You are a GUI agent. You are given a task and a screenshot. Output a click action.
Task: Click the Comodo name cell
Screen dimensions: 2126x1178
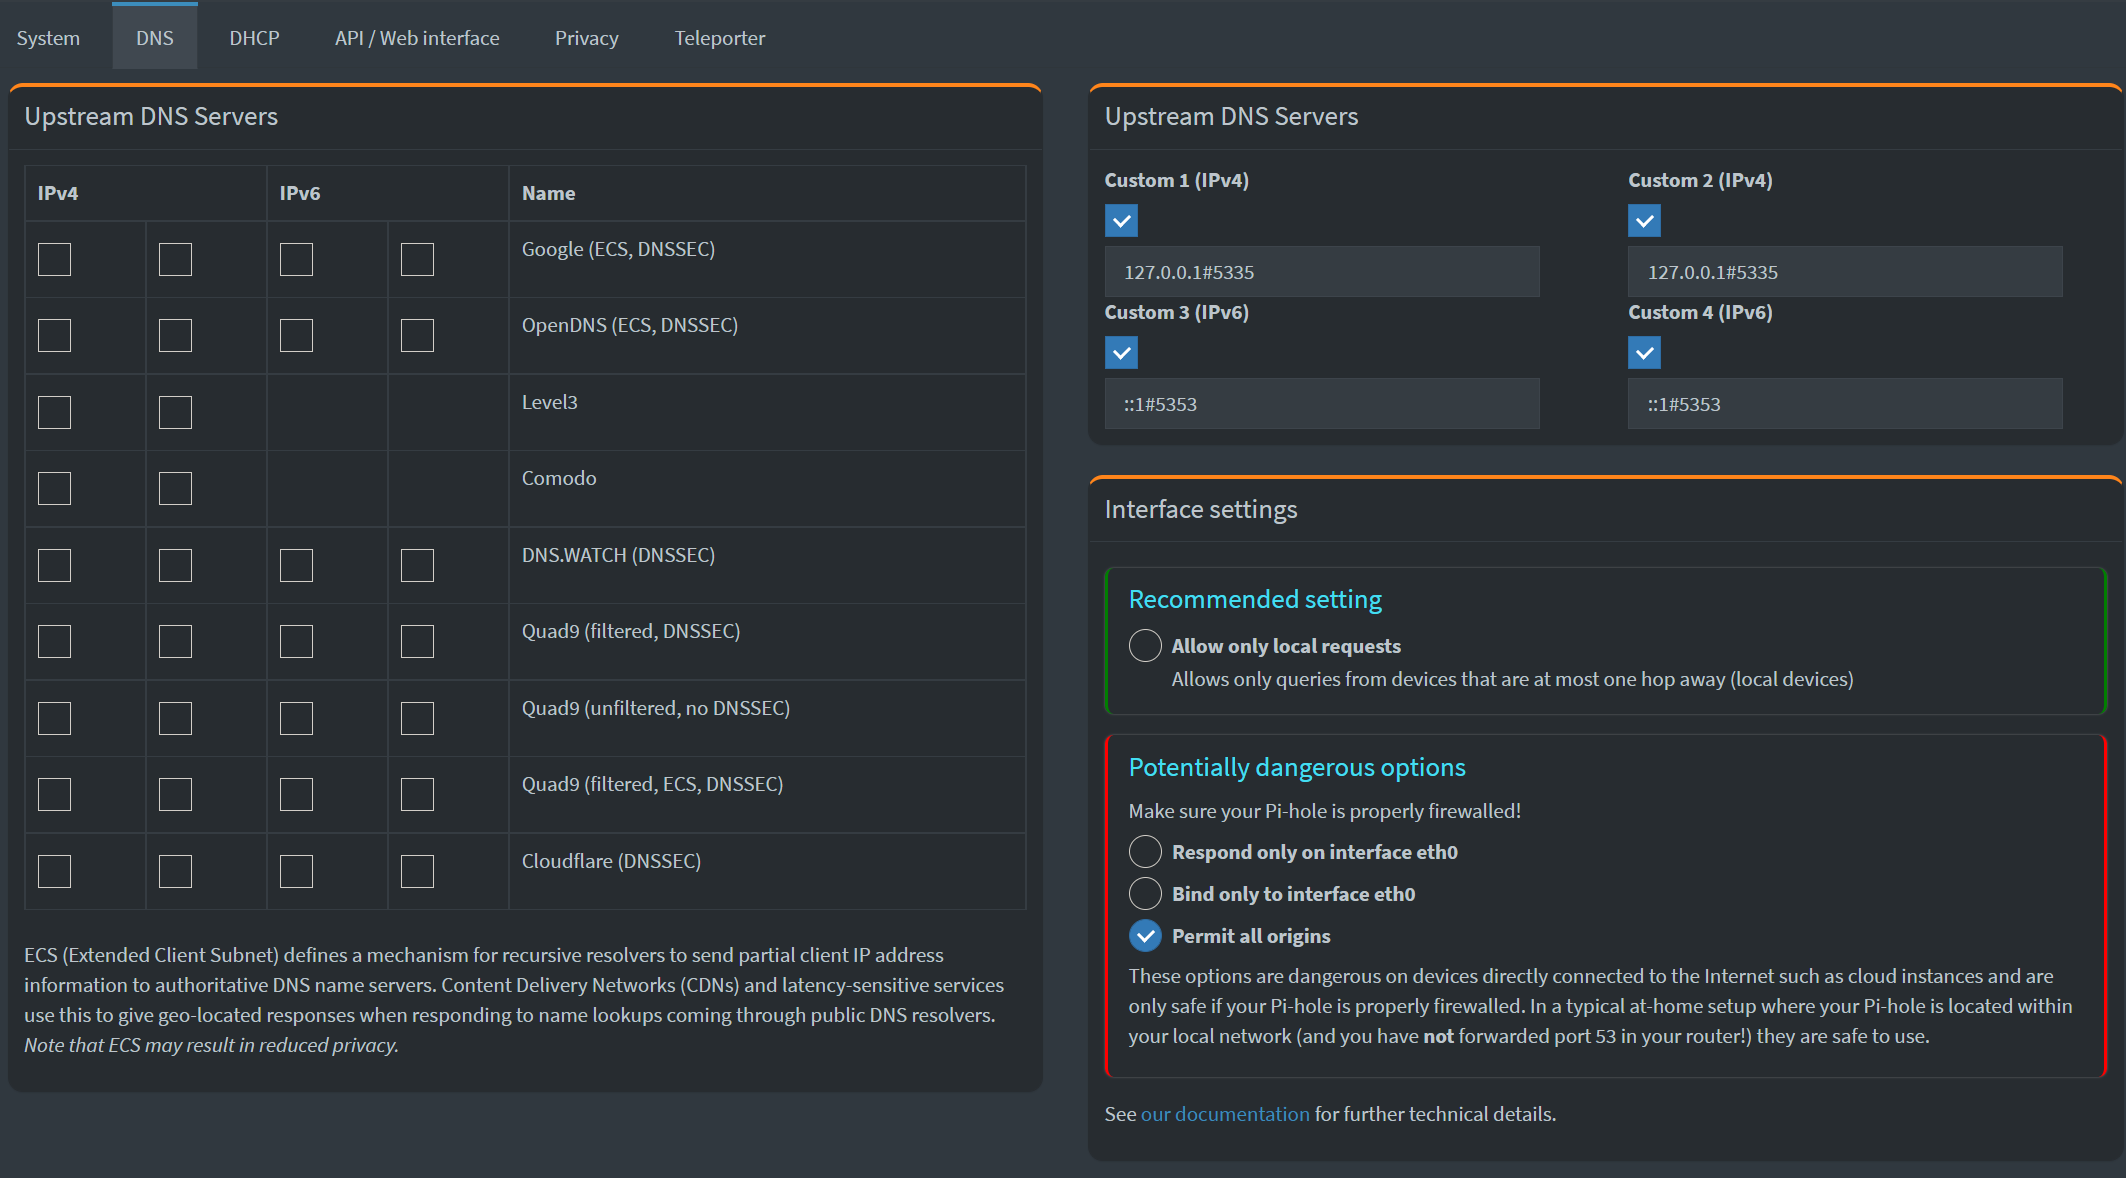pos(767,488)
